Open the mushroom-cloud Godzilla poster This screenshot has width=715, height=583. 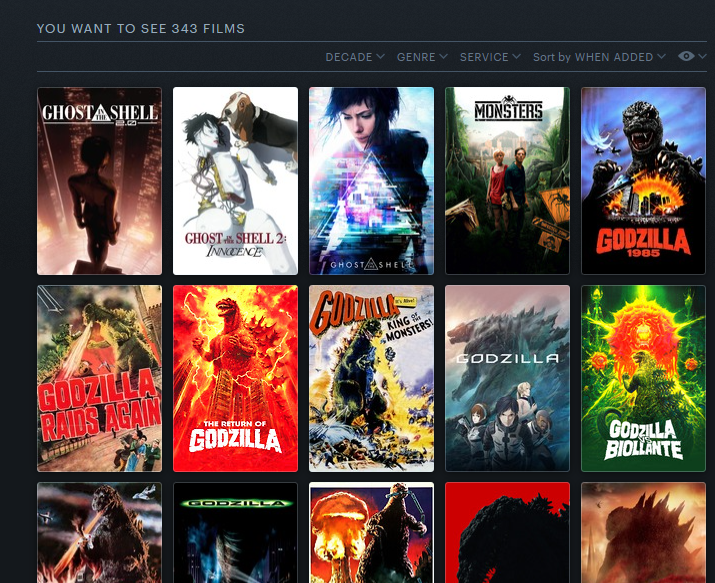tap(371, 532)
